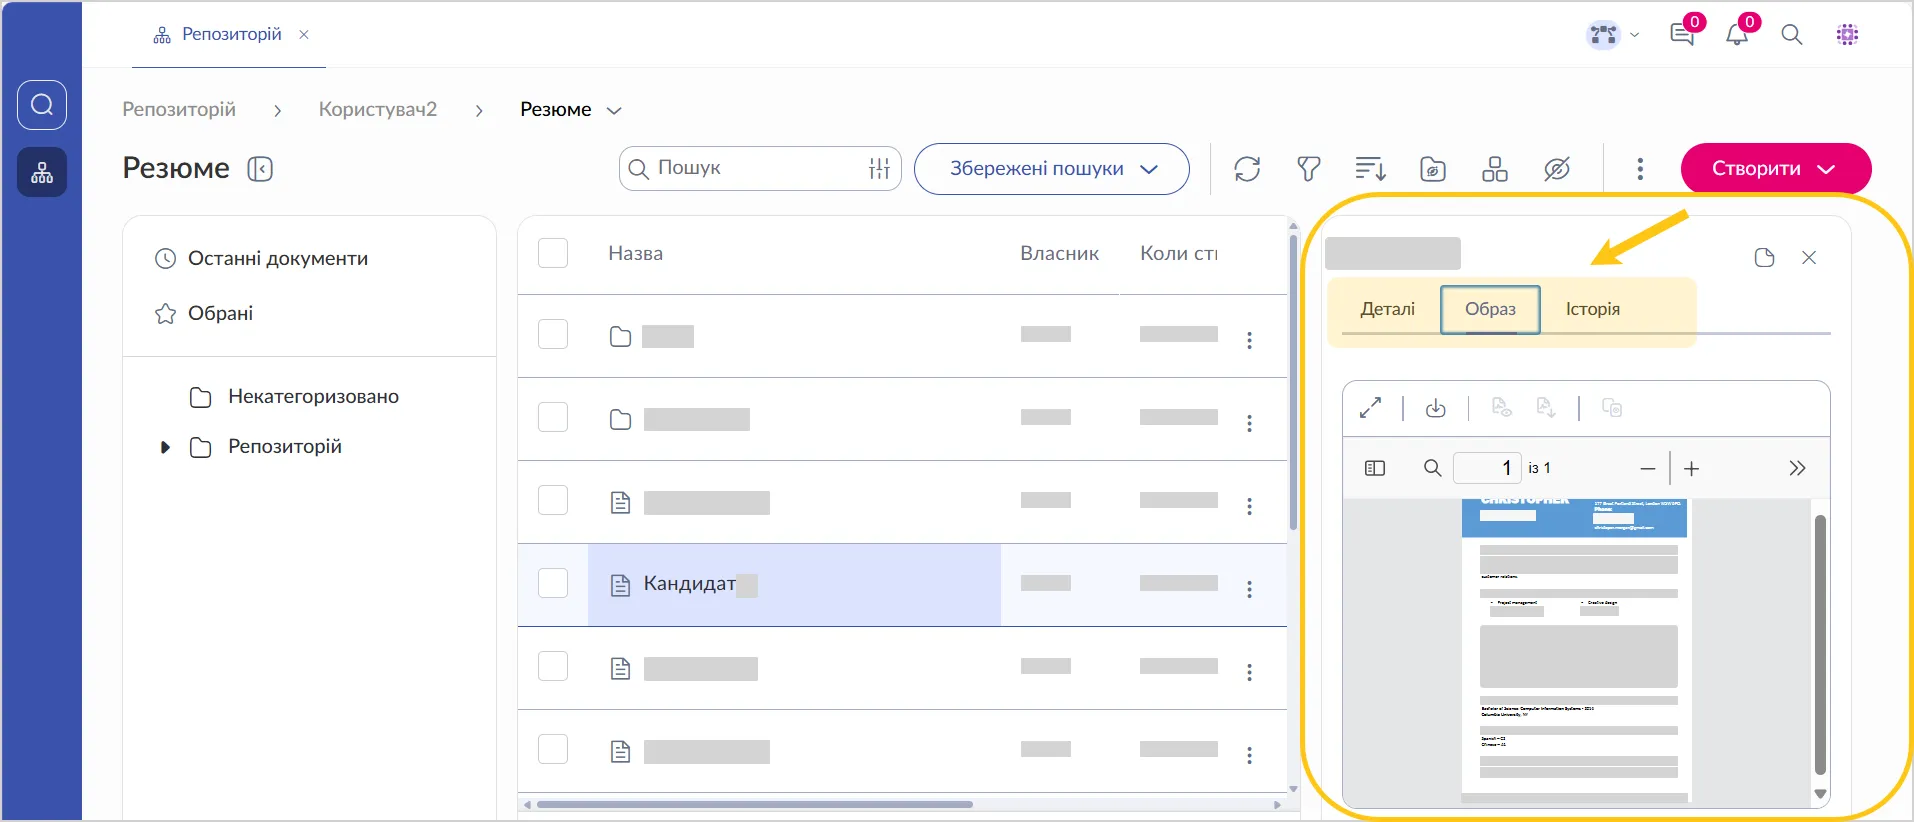This screenshot has height=822, width=1914.
Task: Open the notifications bell icon
Action: (1737, 35)
